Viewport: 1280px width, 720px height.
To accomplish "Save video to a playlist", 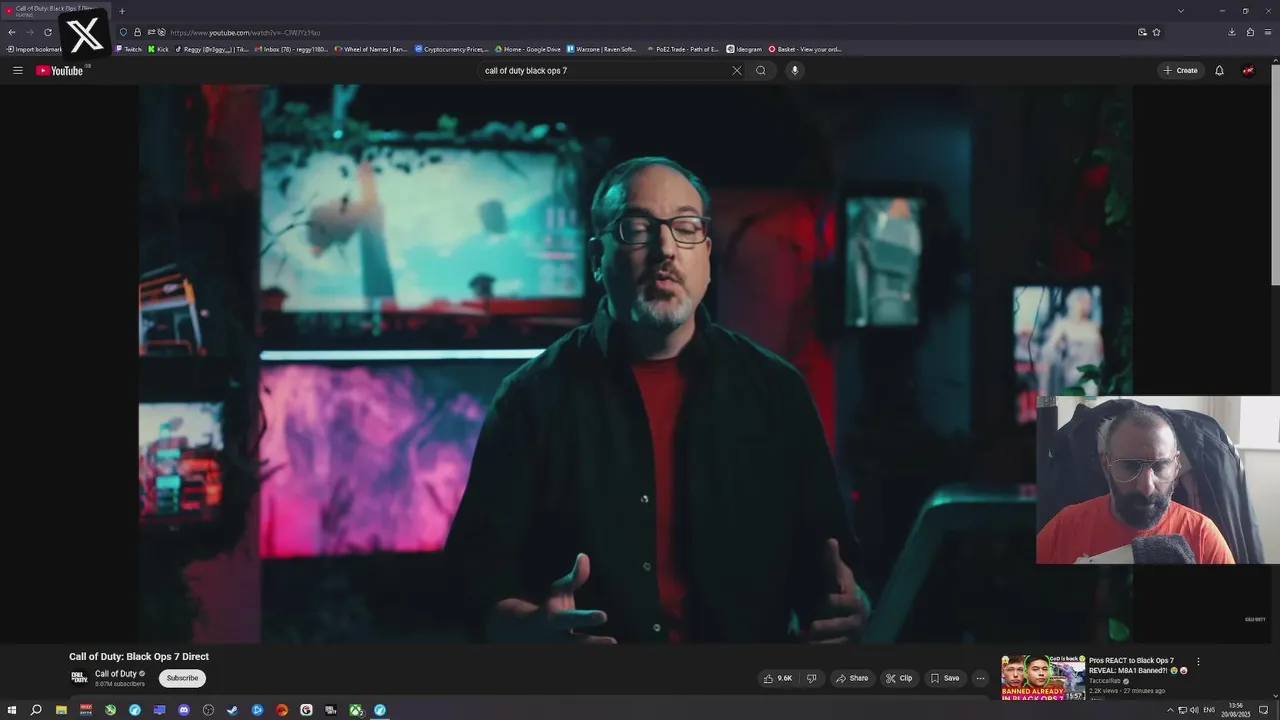I will click(x=945, y=678).
